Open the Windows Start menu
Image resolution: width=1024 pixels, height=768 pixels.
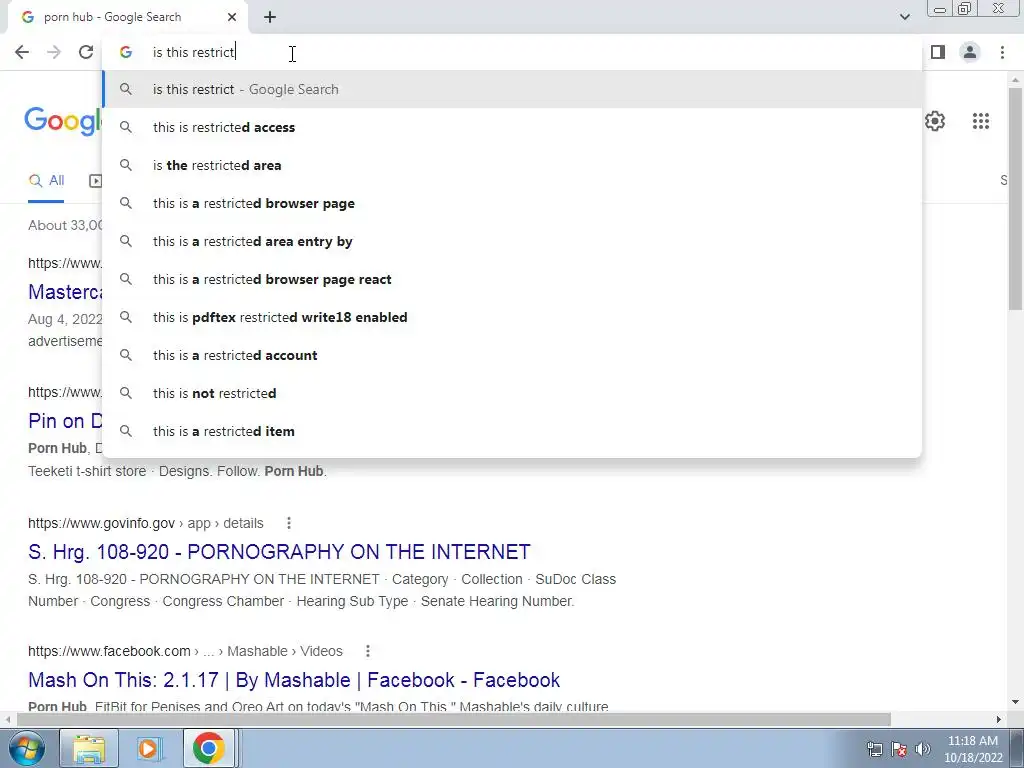pos(25,748)
